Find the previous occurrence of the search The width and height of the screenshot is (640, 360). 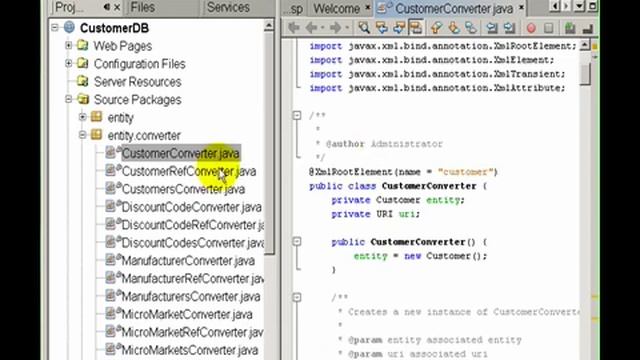(381, 28)
